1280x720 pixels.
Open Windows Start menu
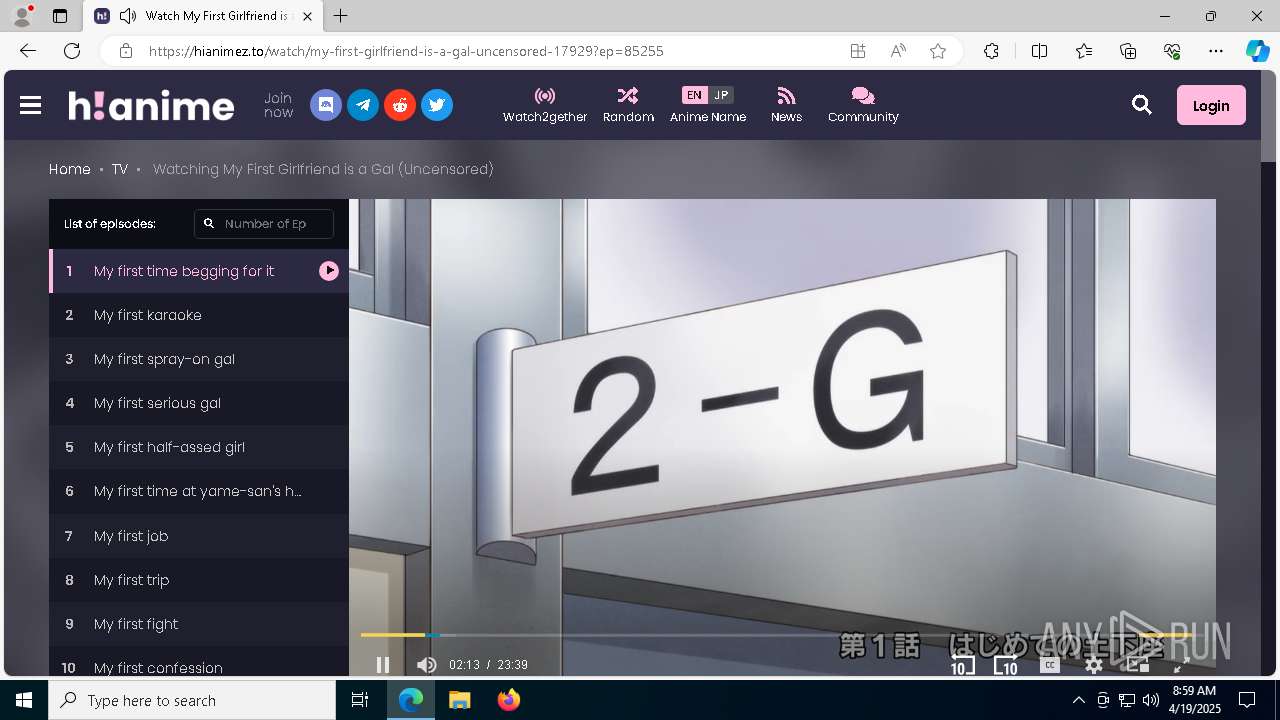24,700
